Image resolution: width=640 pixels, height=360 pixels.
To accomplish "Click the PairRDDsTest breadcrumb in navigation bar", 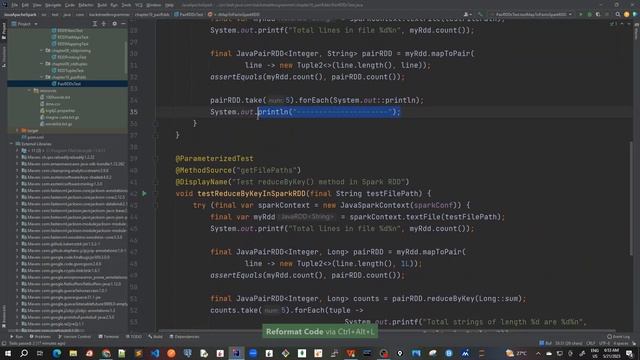I will [x=189, y=14].
